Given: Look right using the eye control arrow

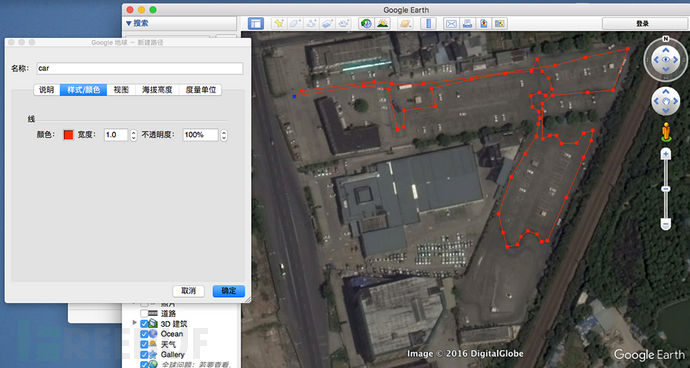Looking at the screenshot, I should pos(676,60).
